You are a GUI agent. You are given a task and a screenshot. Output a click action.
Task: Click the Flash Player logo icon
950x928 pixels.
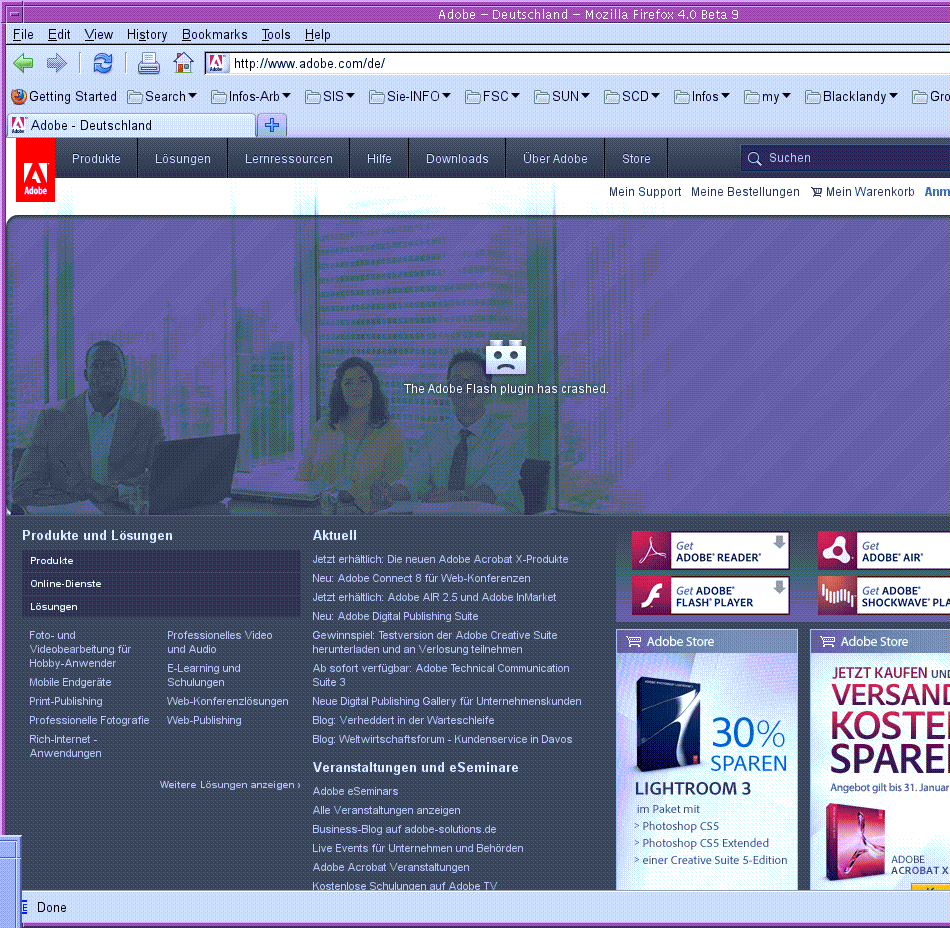pos(651,595)
